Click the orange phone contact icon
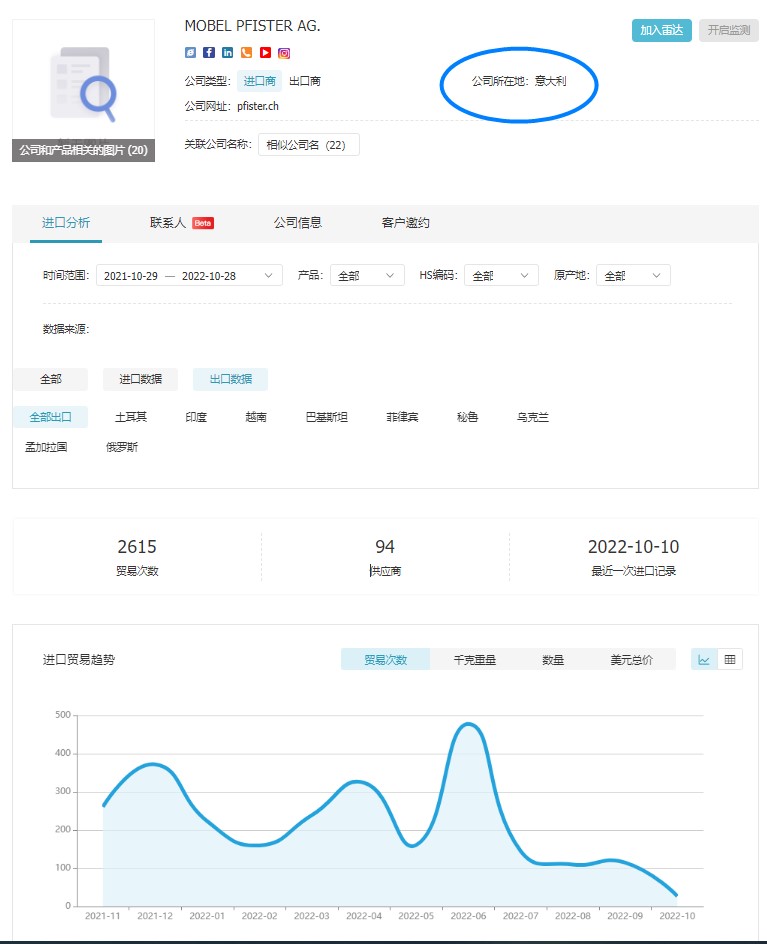Image resolution: width=767 pixels, height=944 pixels. [x=246, y=53]
